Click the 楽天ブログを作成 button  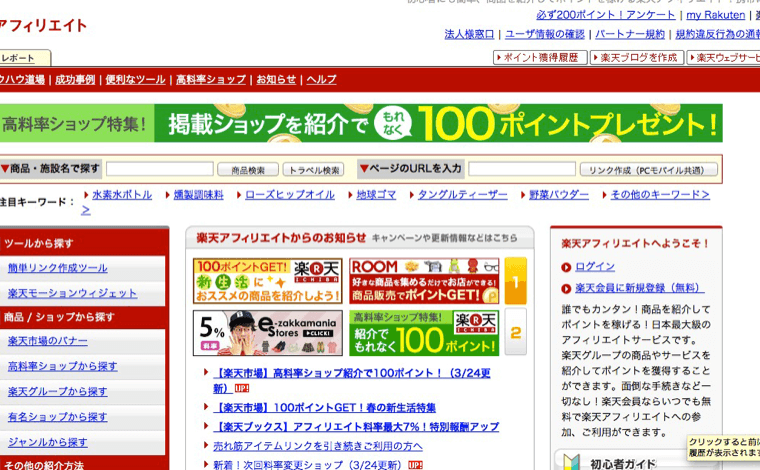pos(637,58)
